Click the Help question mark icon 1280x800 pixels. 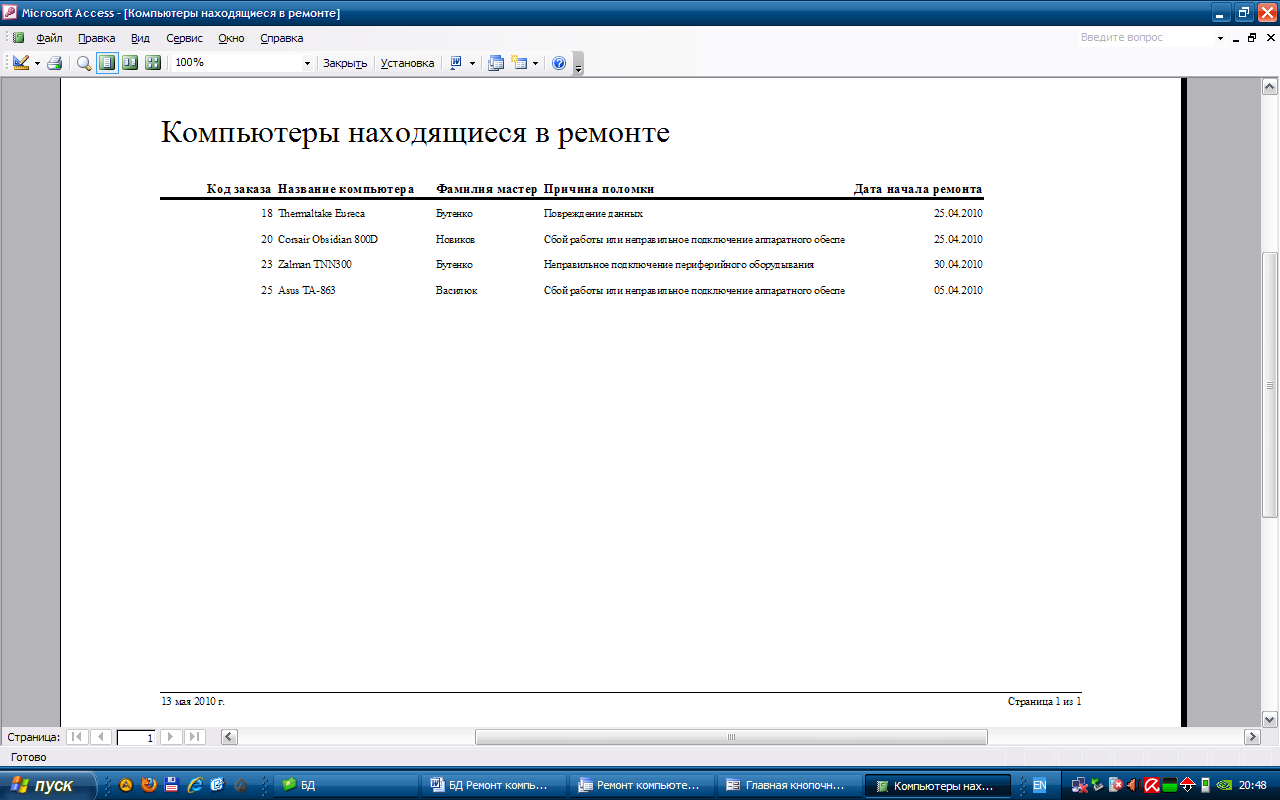[559, 63]
